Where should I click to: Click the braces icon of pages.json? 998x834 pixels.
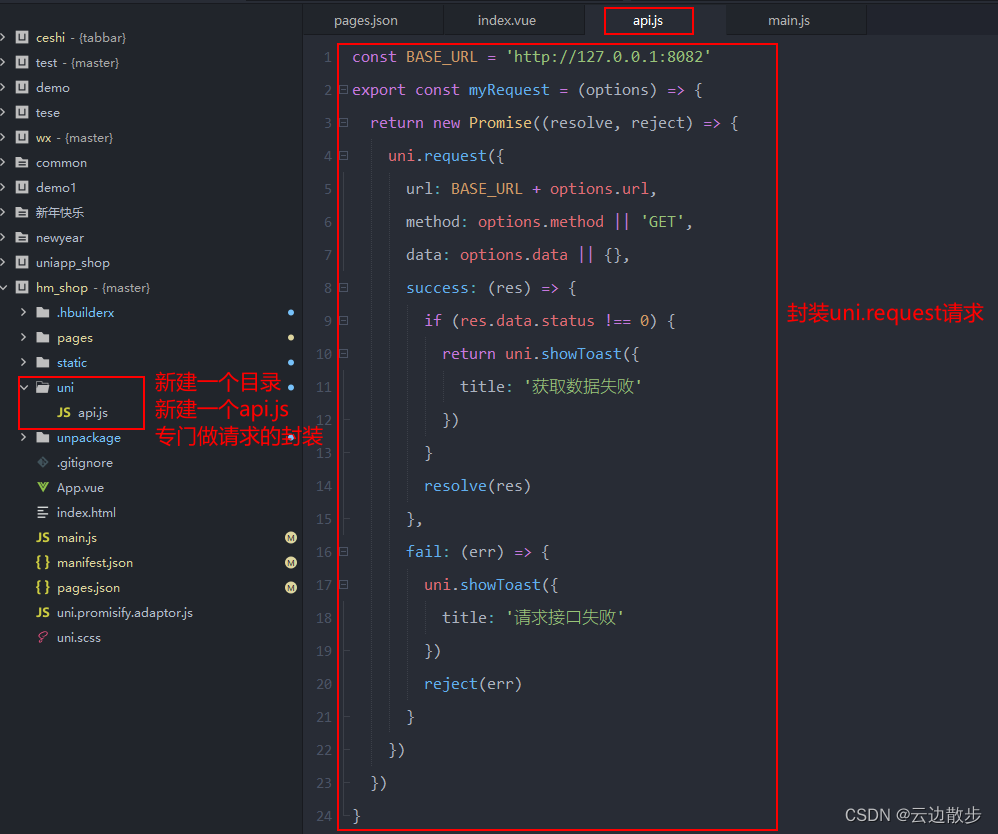point(43,587)
